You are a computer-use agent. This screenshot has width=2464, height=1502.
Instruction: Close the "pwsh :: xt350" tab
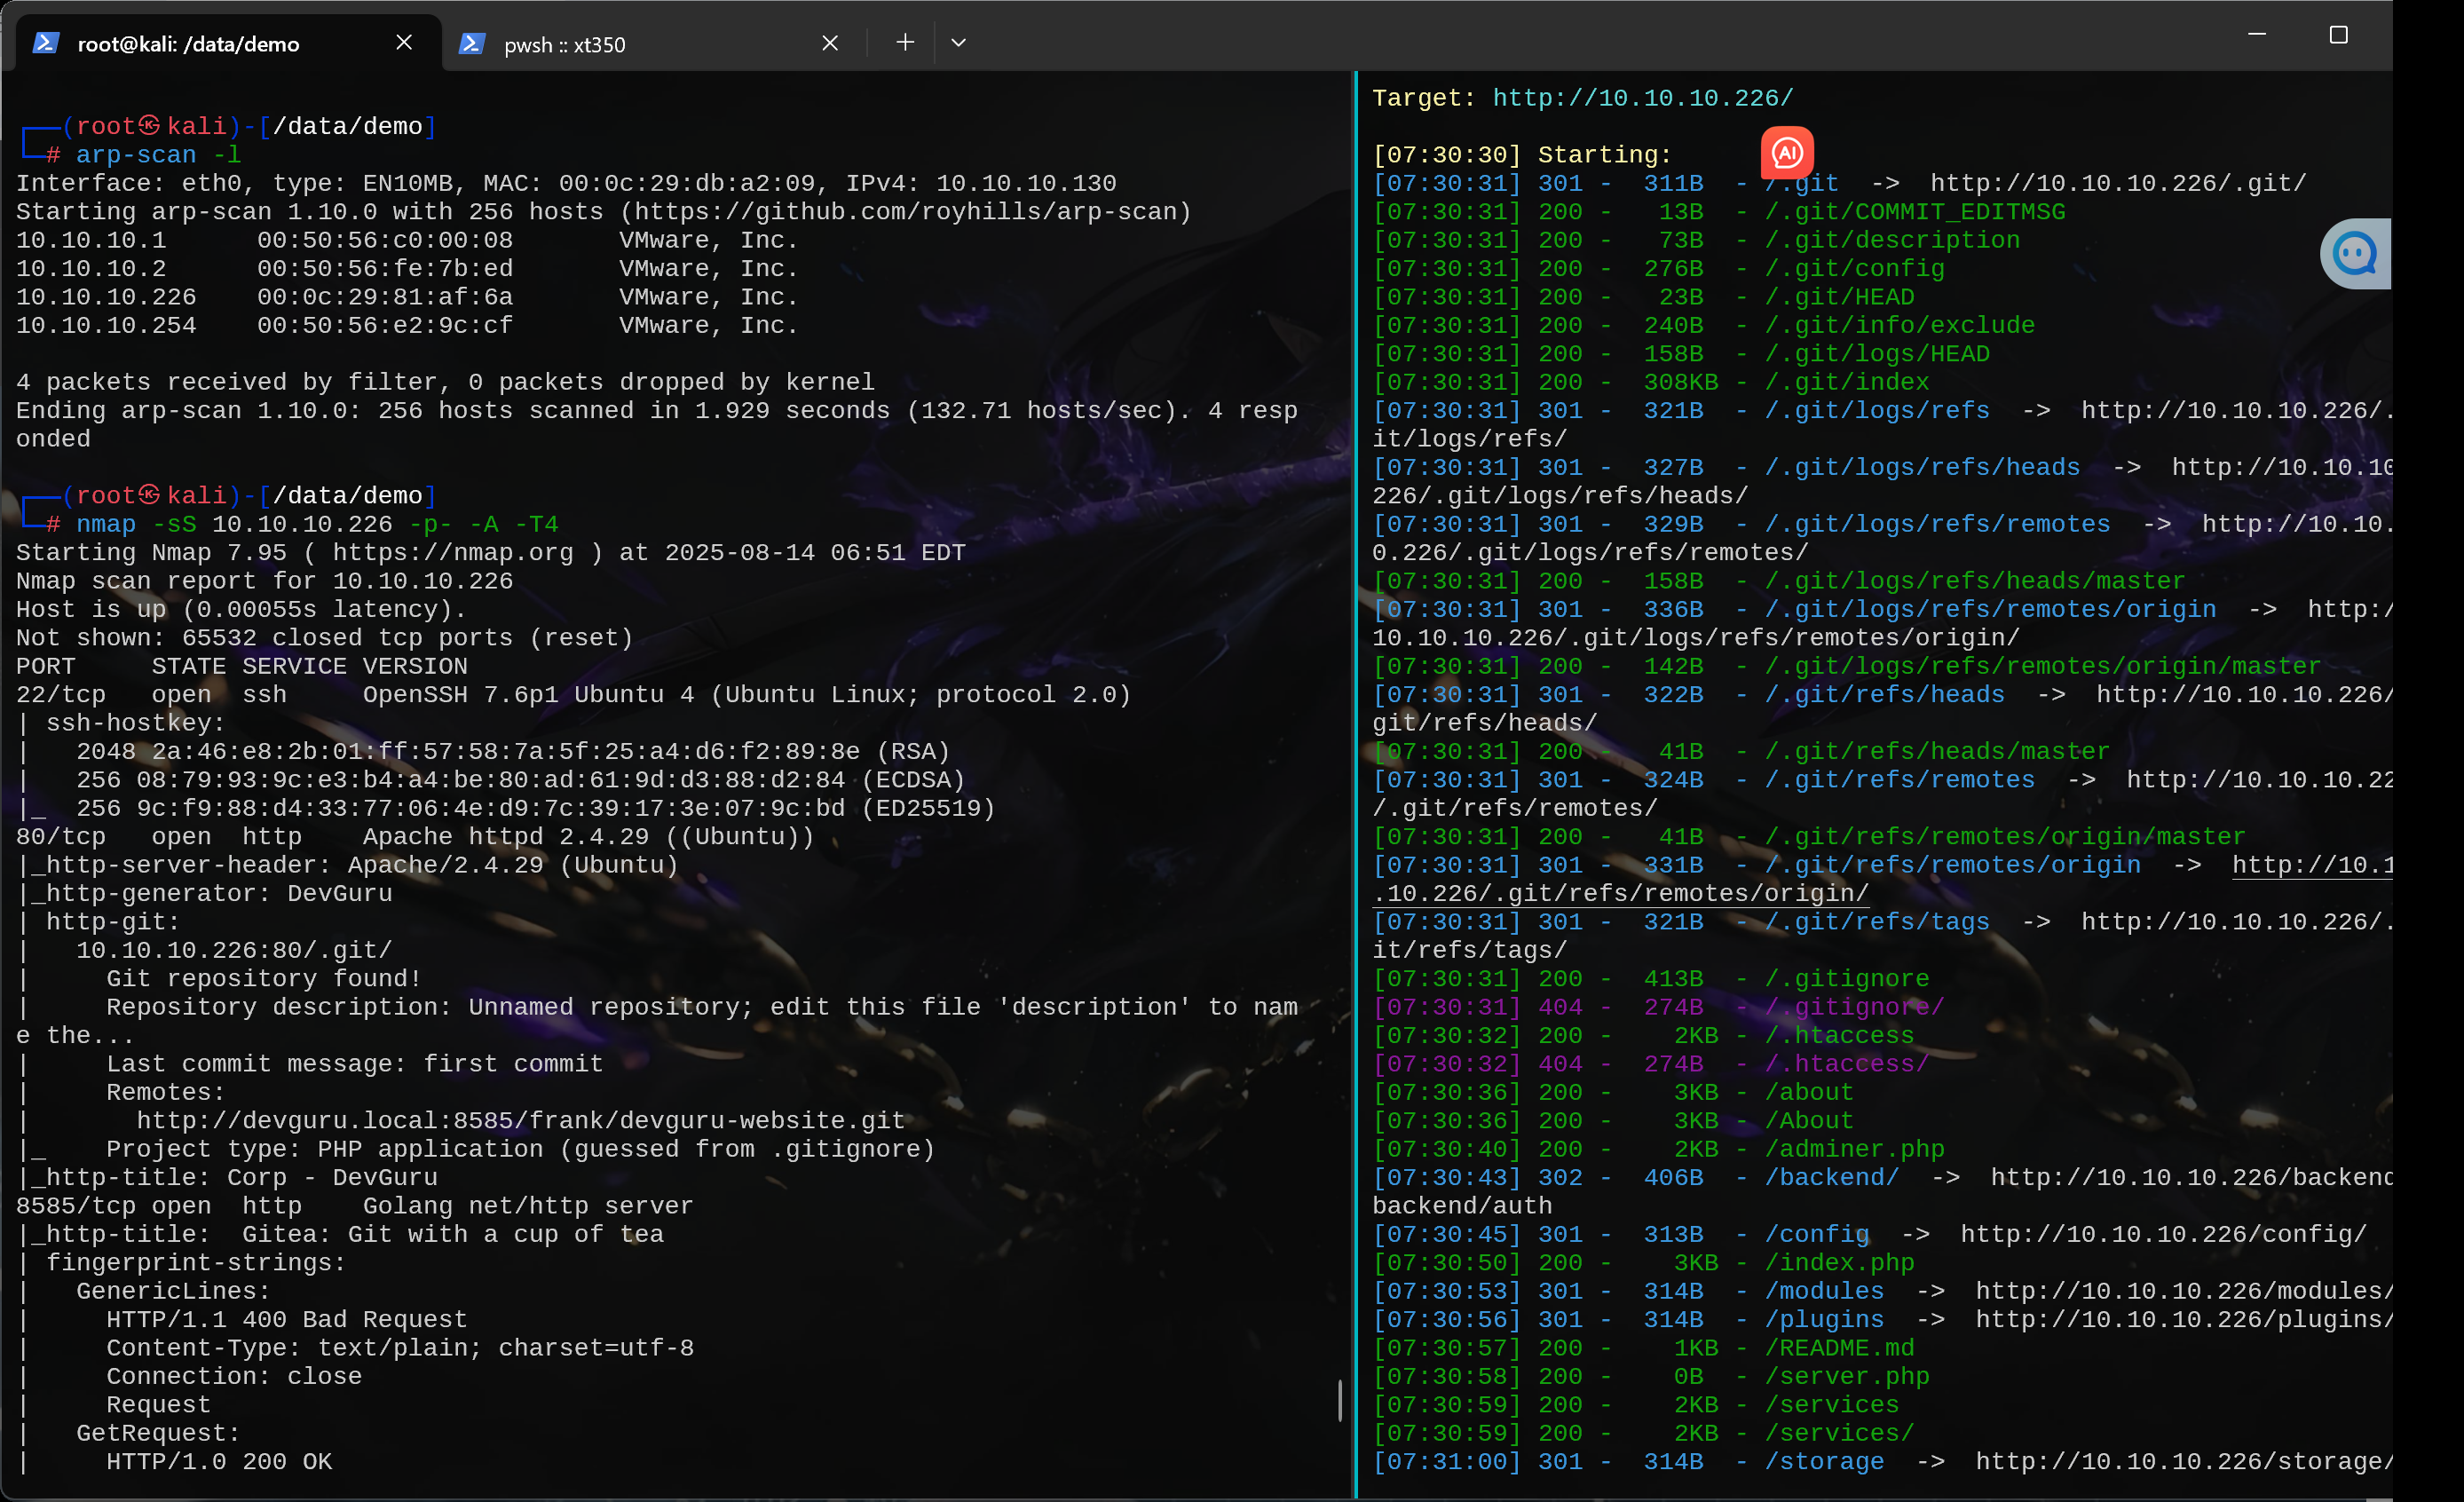tap(830, 43)
